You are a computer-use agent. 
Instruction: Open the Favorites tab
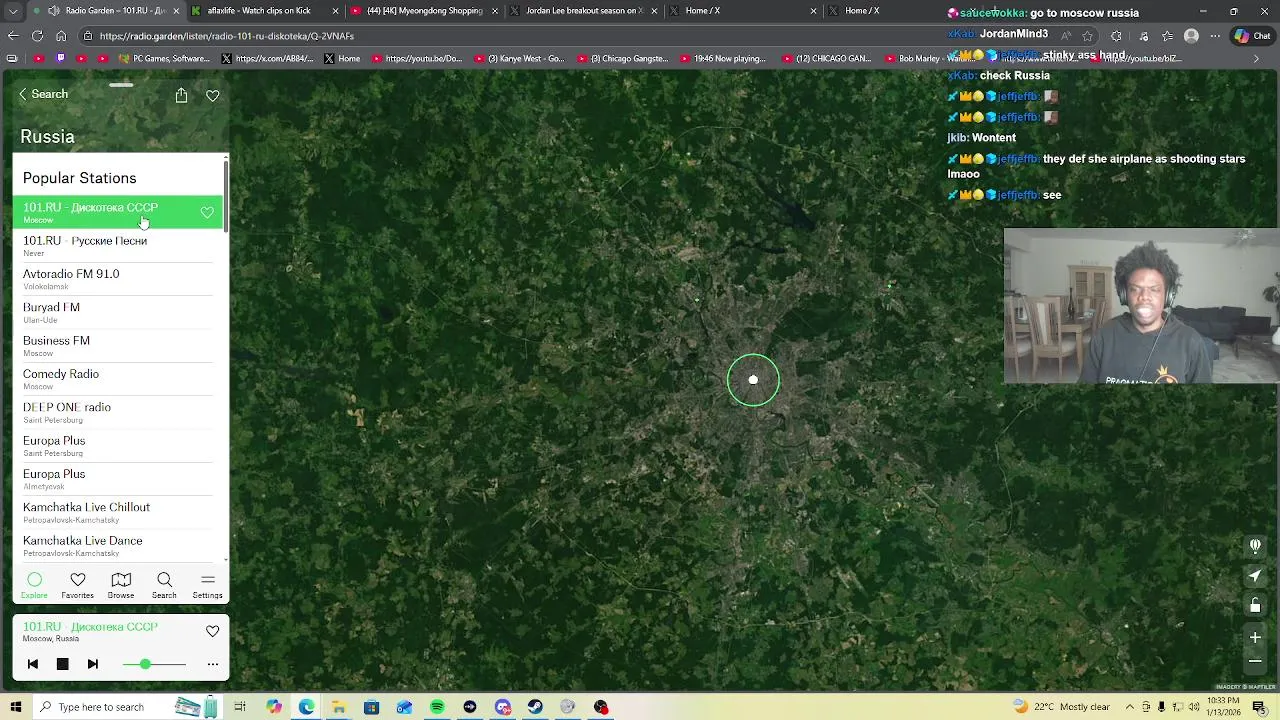pos(77,586)
